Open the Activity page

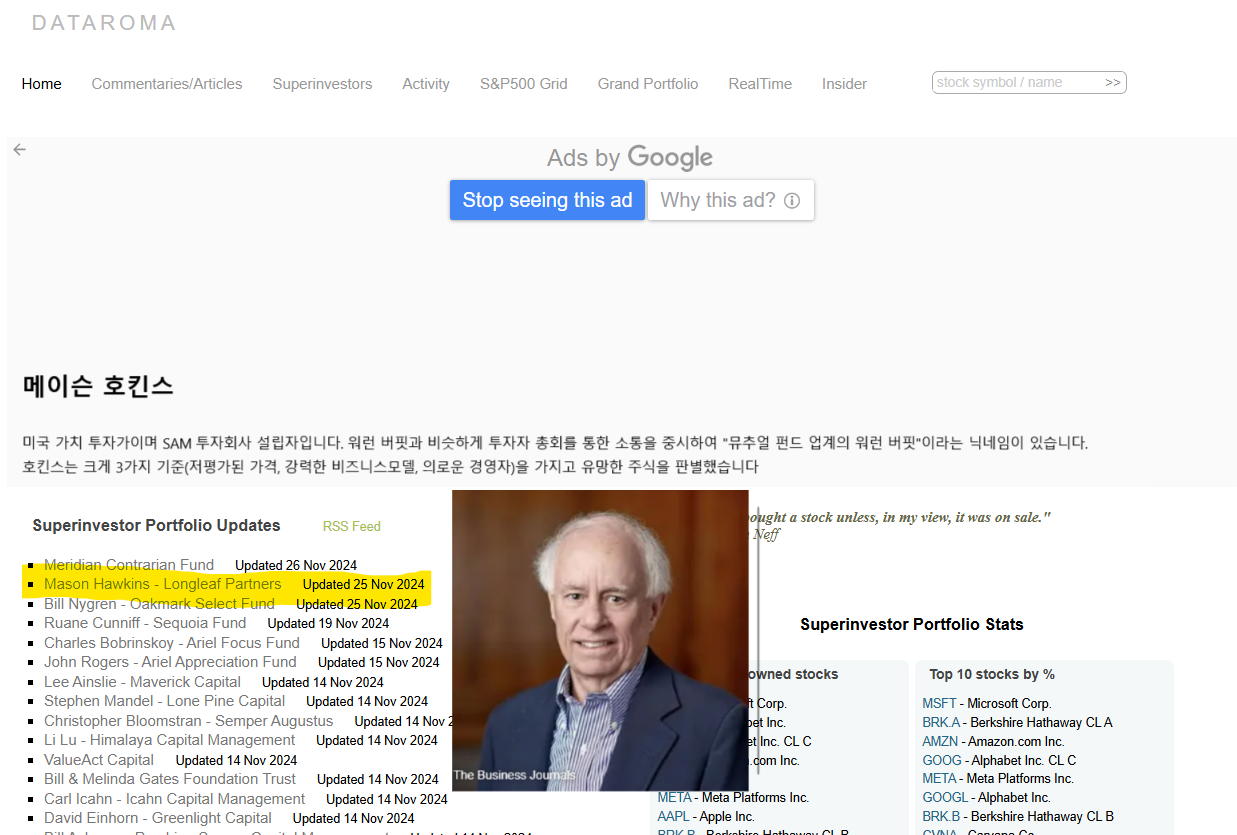click(426, 84)
